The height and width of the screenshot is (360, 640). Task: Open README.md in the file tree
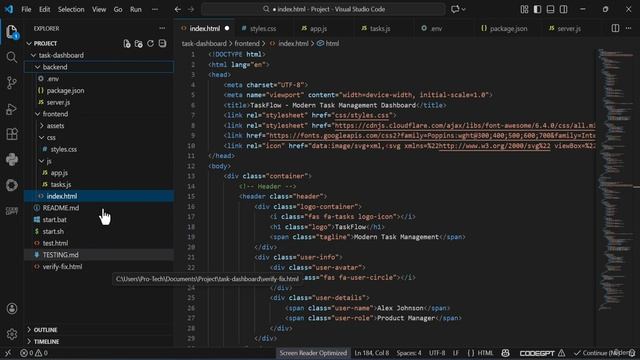pyautogui.click(x=60, y=208)
